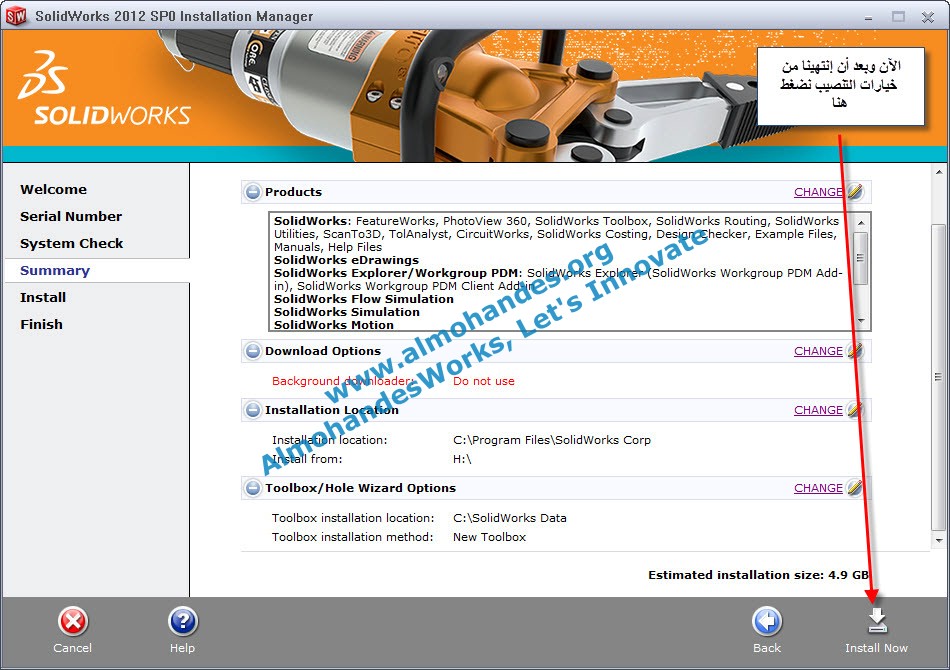Click the Back label
This screenshot has height=670, width=950.
coord(767,648)
